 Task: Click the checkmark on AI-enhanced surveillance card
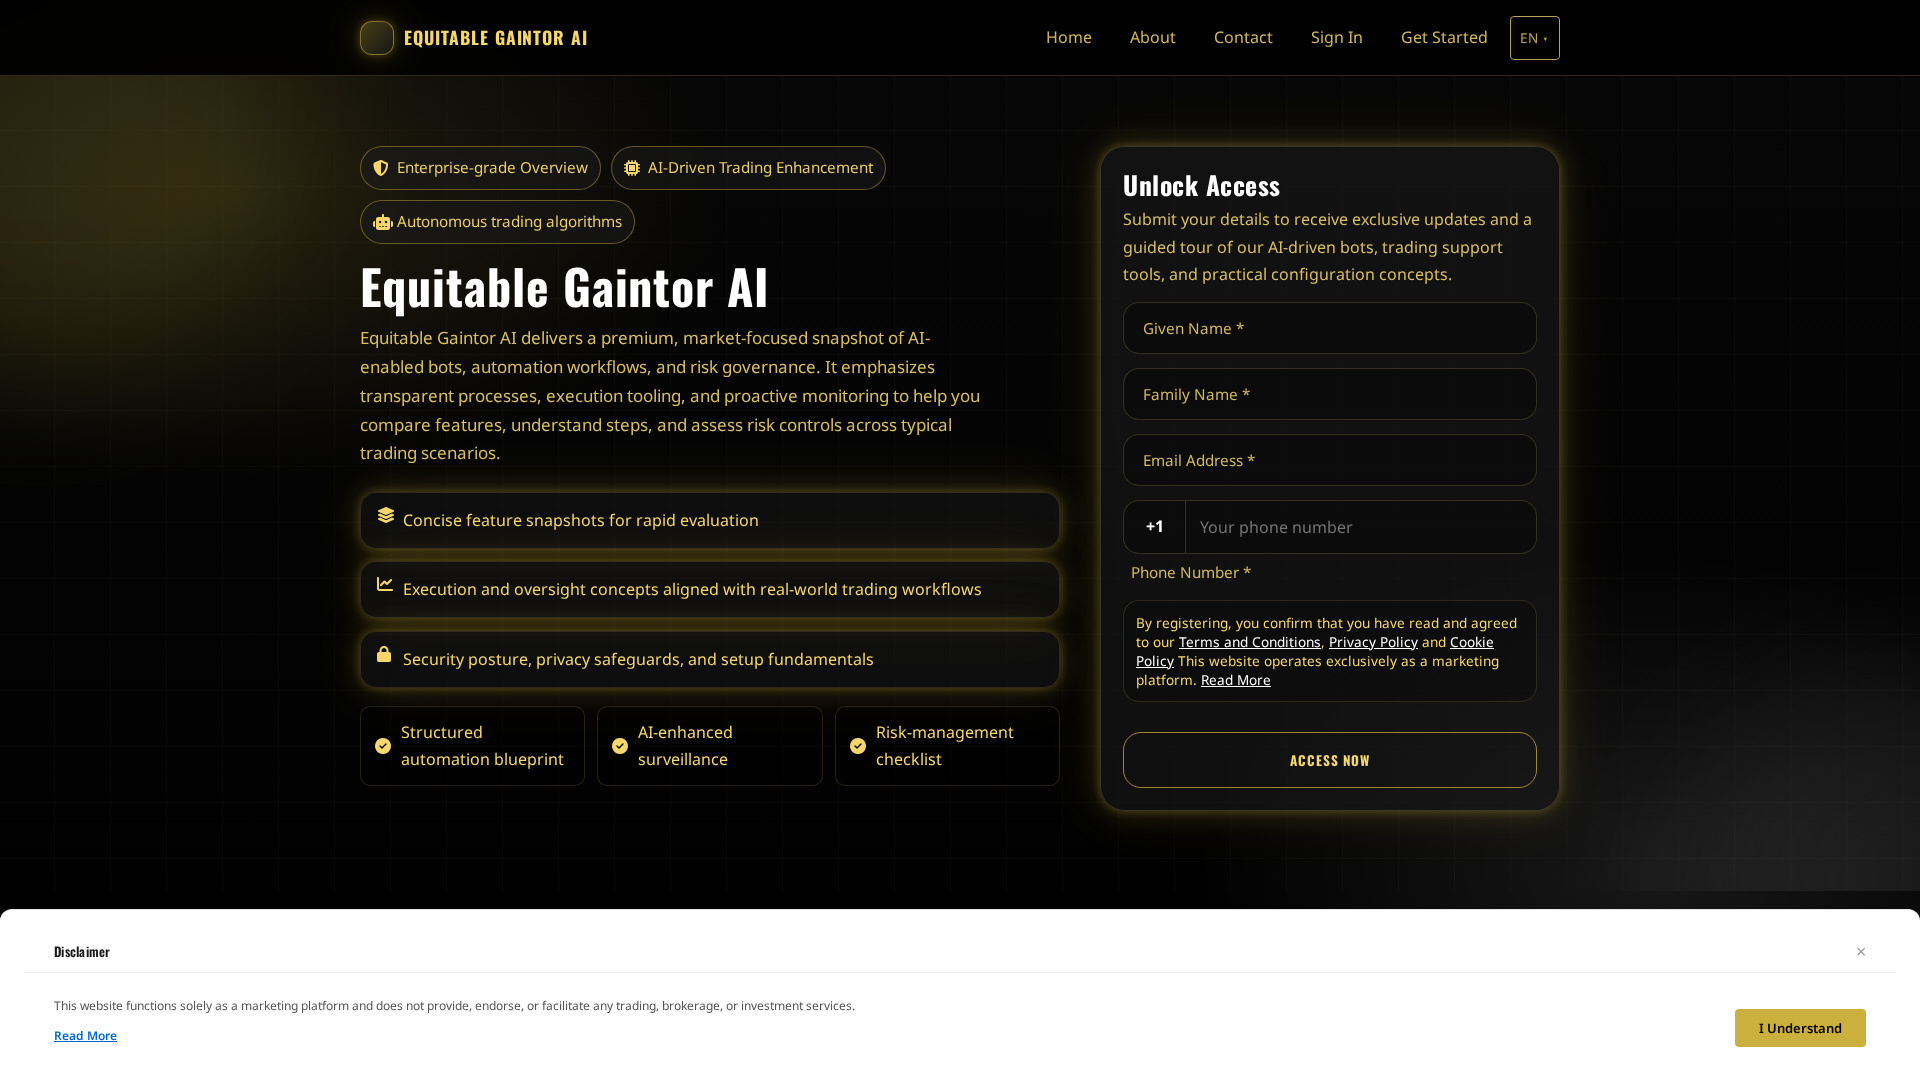pos(620,745)
